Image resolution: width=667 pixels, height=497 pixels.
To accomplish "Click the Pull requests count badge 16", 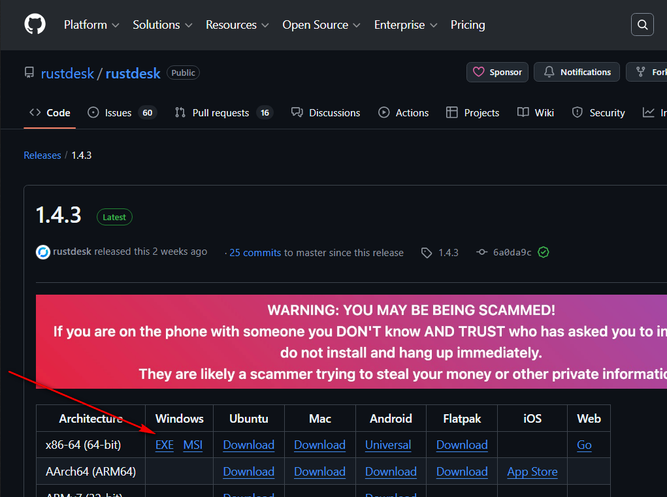I will click(265, 113).
